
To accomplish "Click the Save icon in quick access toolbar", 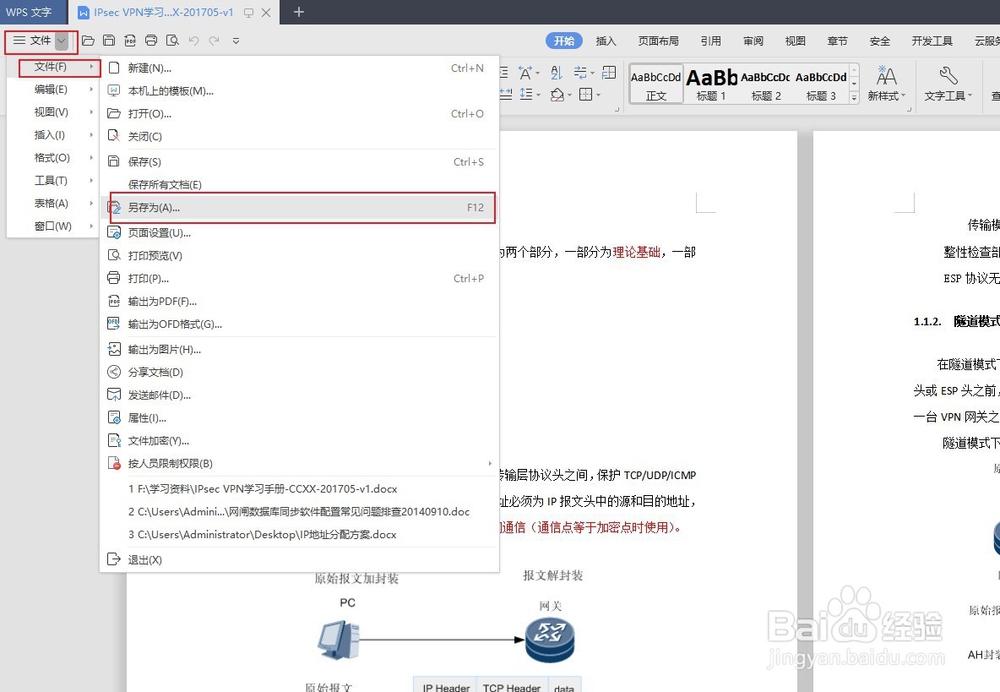I will click(109, 41).
